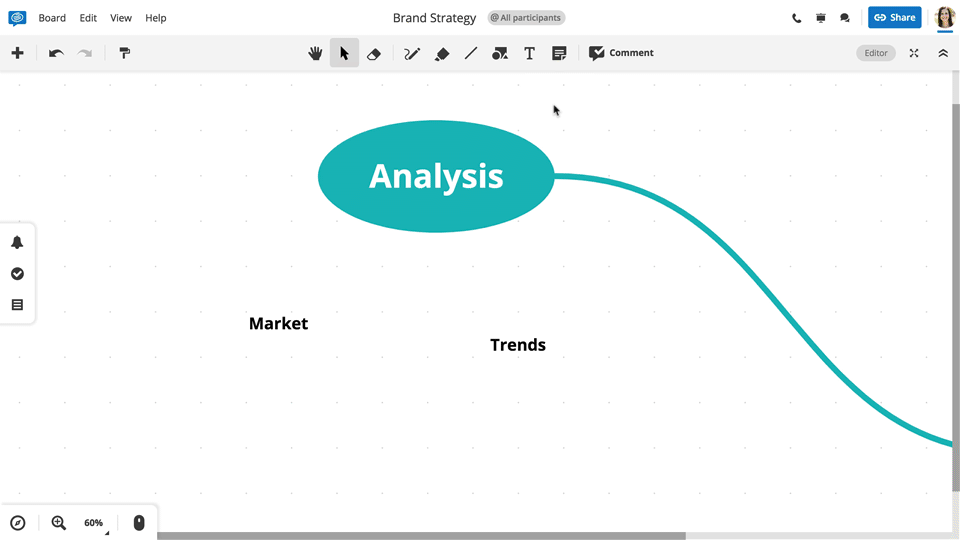Click the horizontal scrollbar thumb
Viewport: 960px width, 540px height.
coord(421,536)
